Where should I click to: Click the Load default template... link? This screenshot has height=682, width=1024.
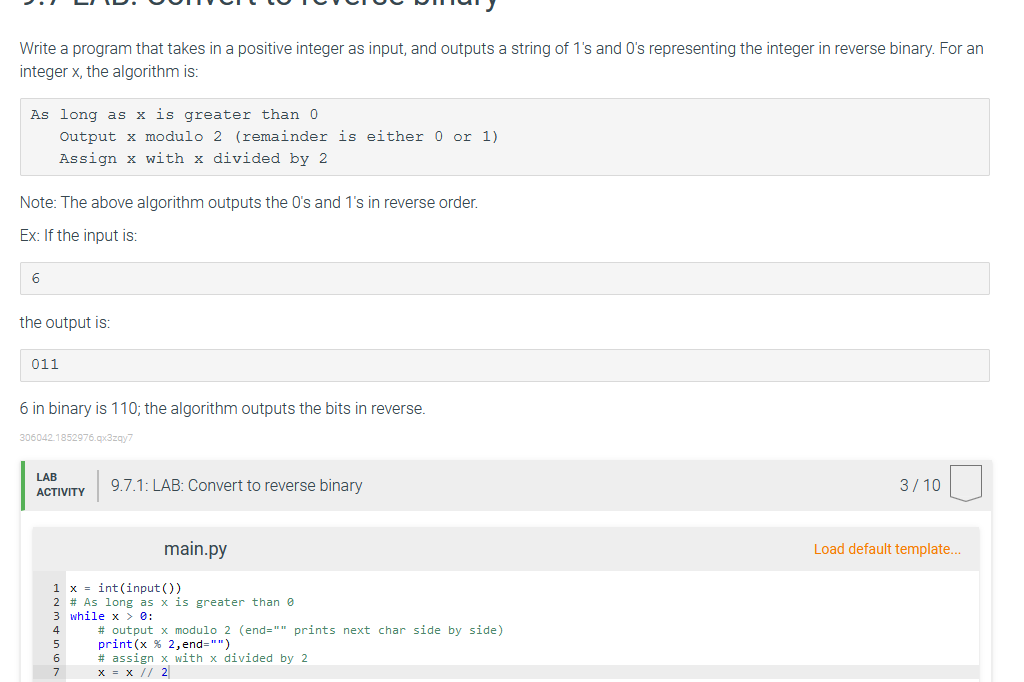[x=887, y=549]
